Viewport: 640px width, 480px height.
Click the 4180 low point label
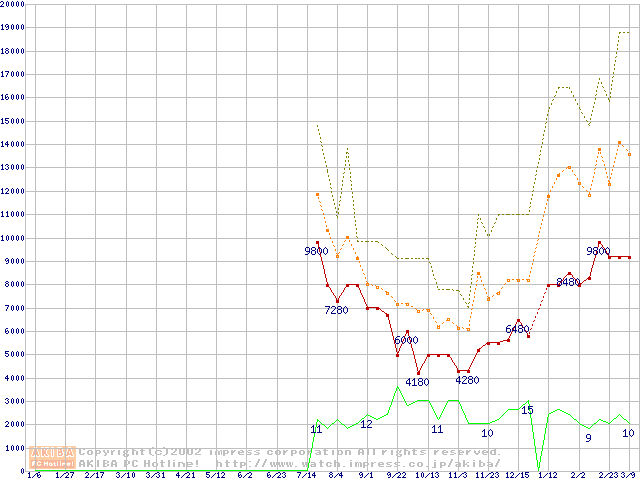pyautogui.click(x=417, y=381)
